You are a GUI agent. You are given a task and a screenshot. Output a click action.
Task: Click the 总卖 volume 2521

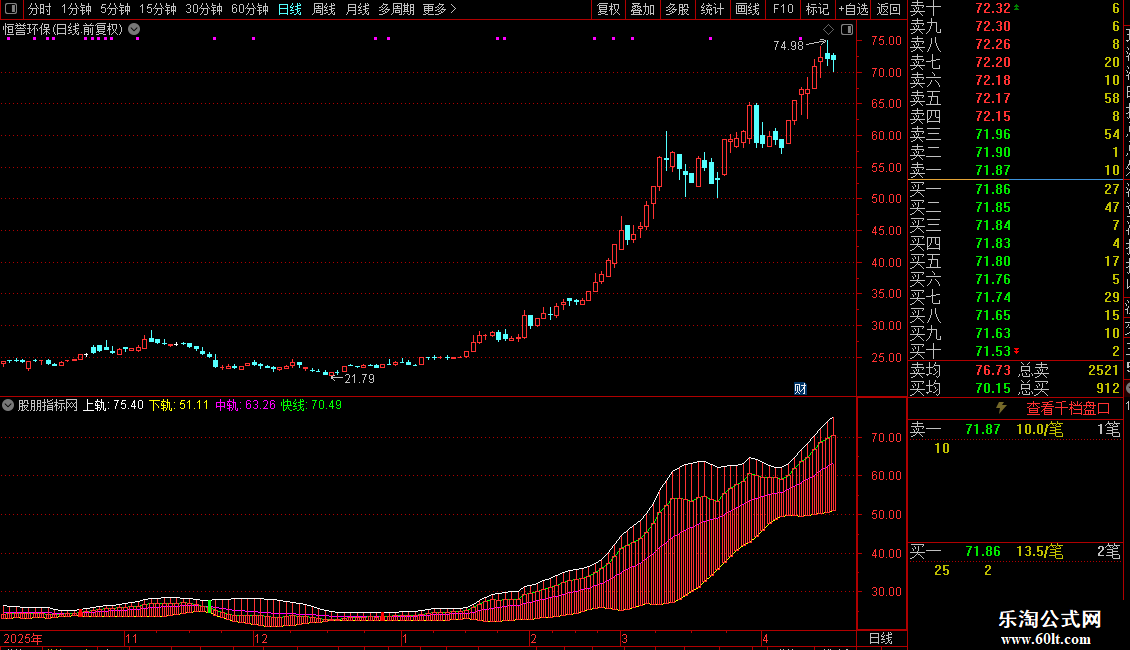[x=1103, y=370]
